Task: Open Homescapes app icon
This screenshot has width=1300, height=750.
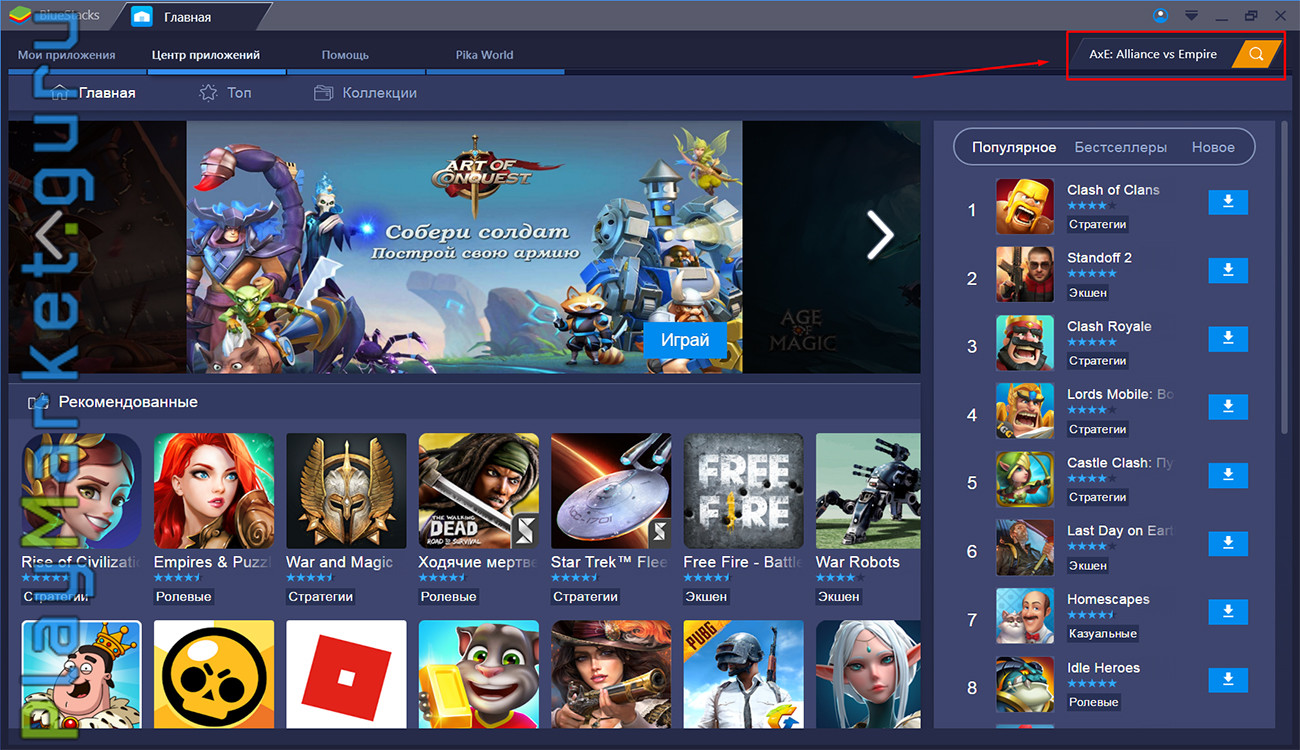Action: coord(1025,616)
